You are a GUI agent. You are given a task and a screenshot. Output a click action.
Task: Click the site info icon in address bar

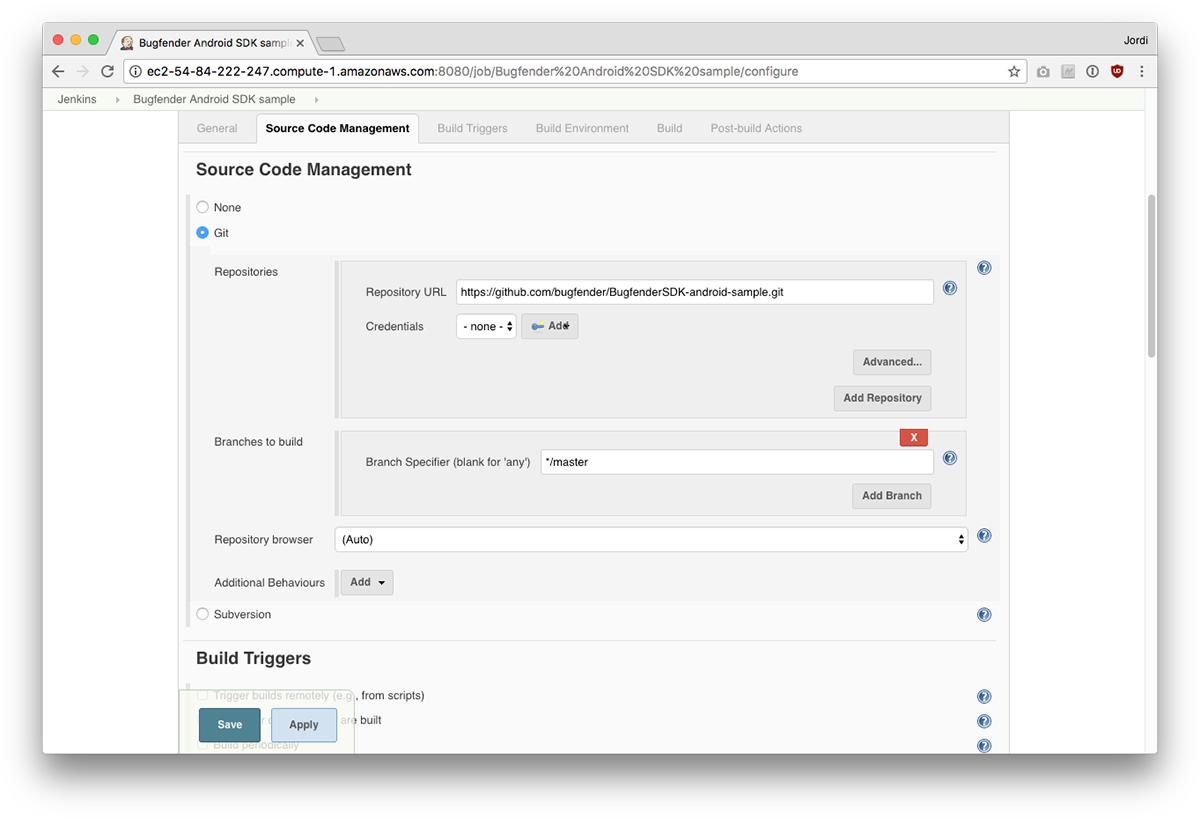click(136, 72)
